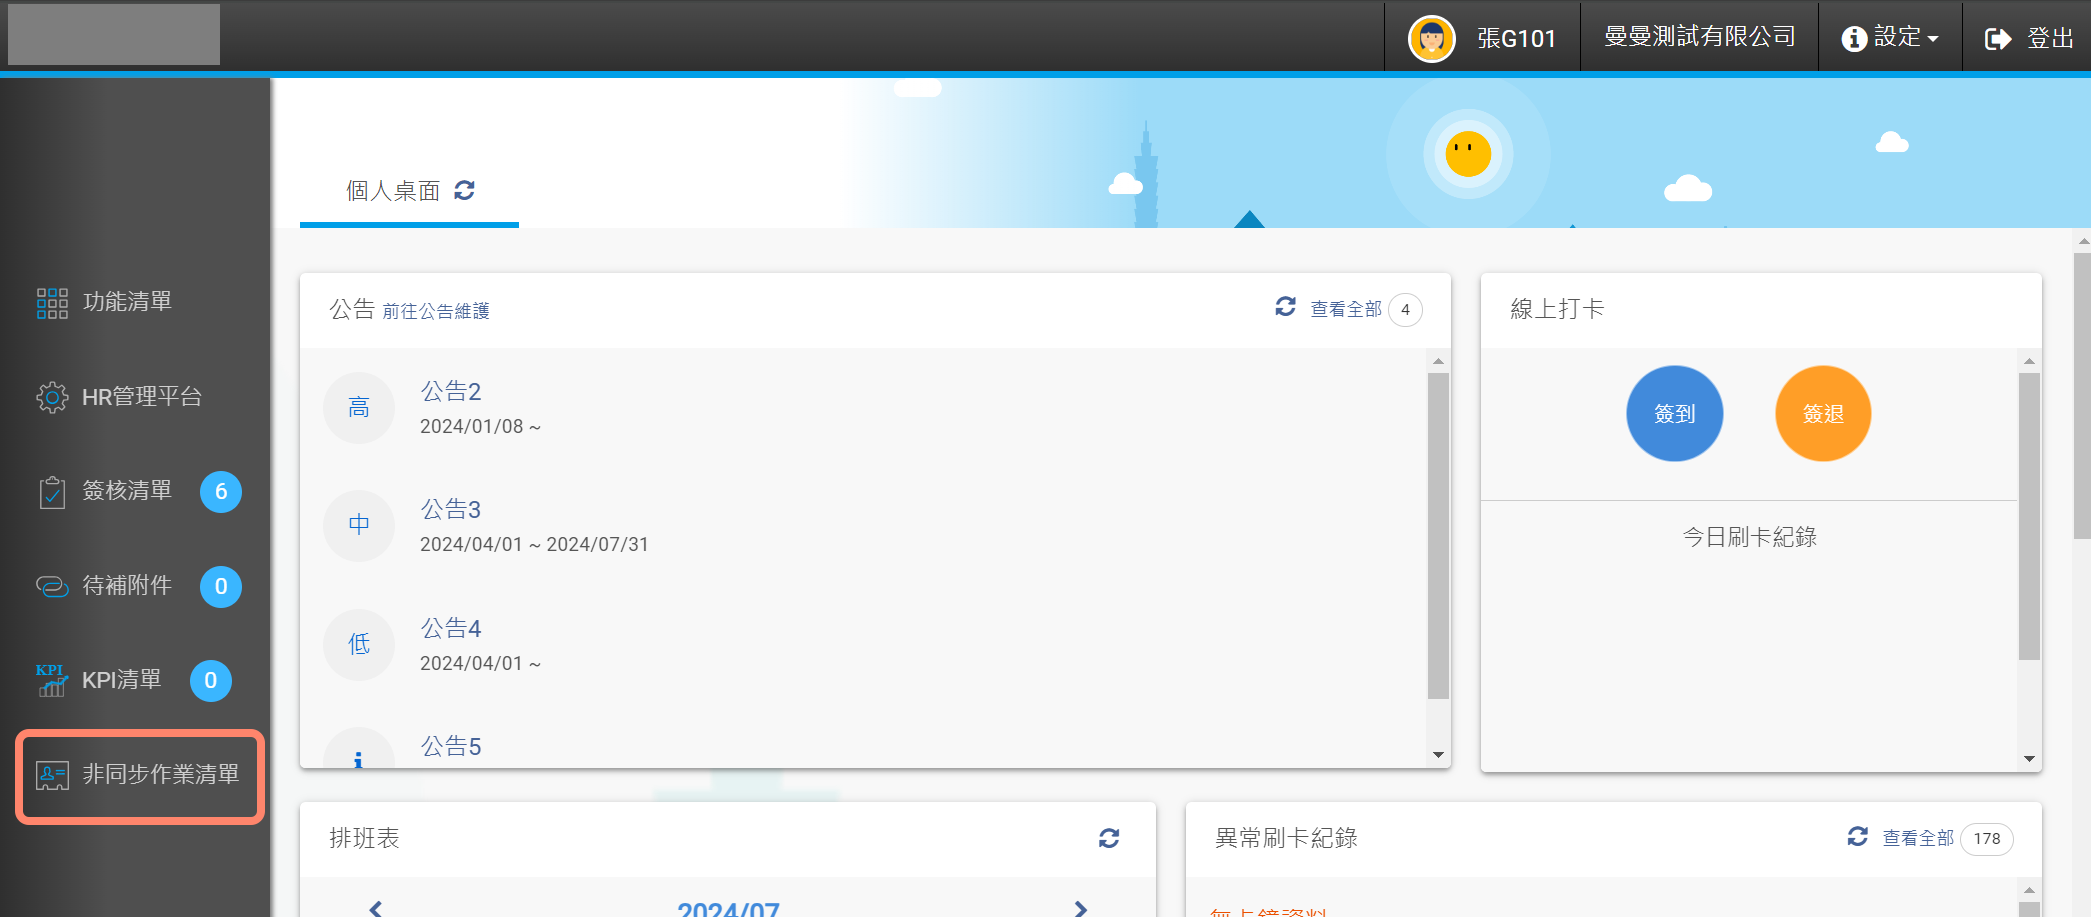Open the KPI清單 chart icon
This screenshot has height=917, width=2091.
52,681
